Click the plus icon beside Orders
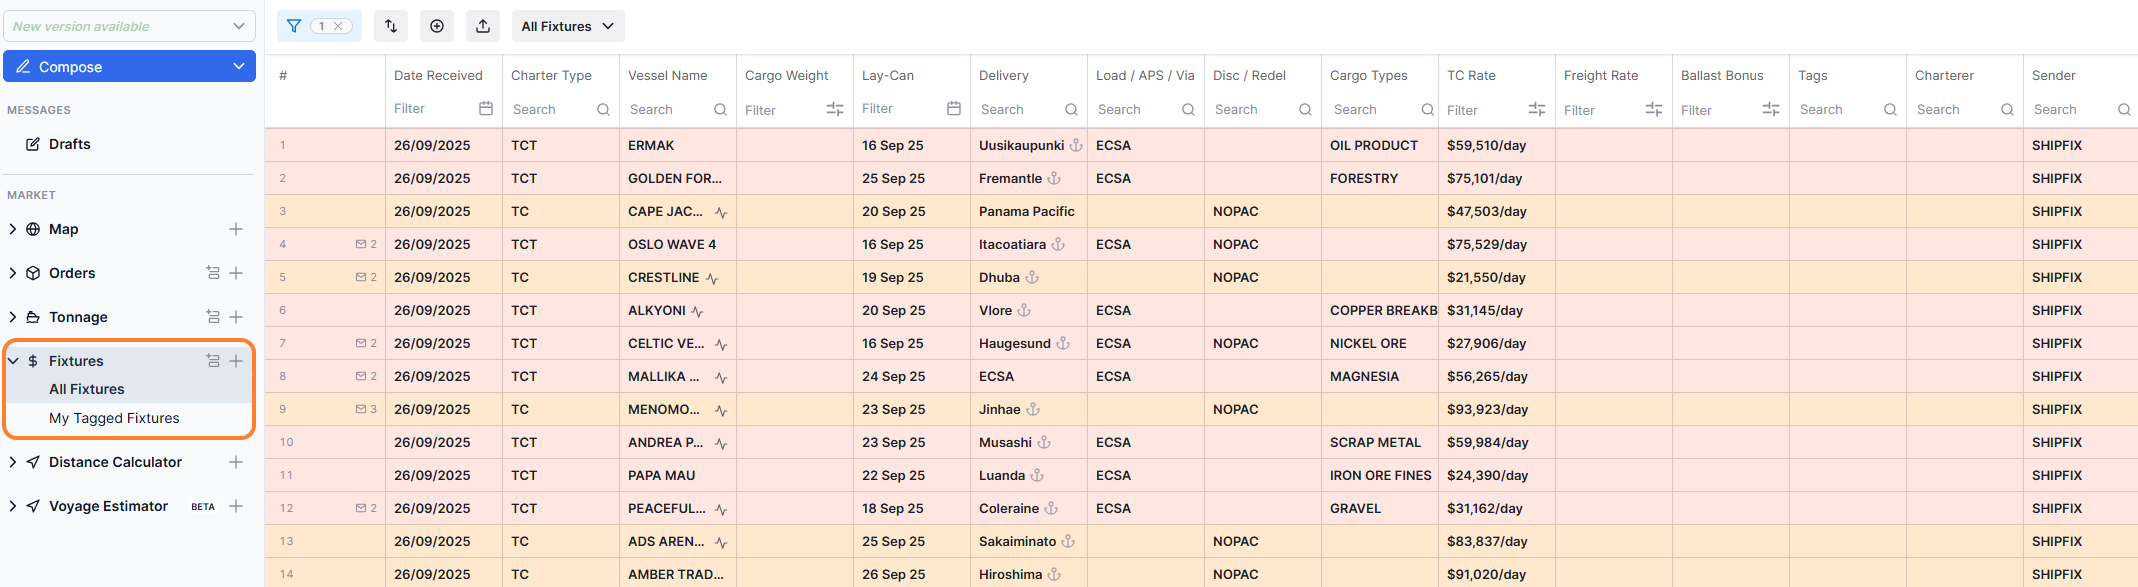This screenshot has width=2138, height=587. [236, 273]
